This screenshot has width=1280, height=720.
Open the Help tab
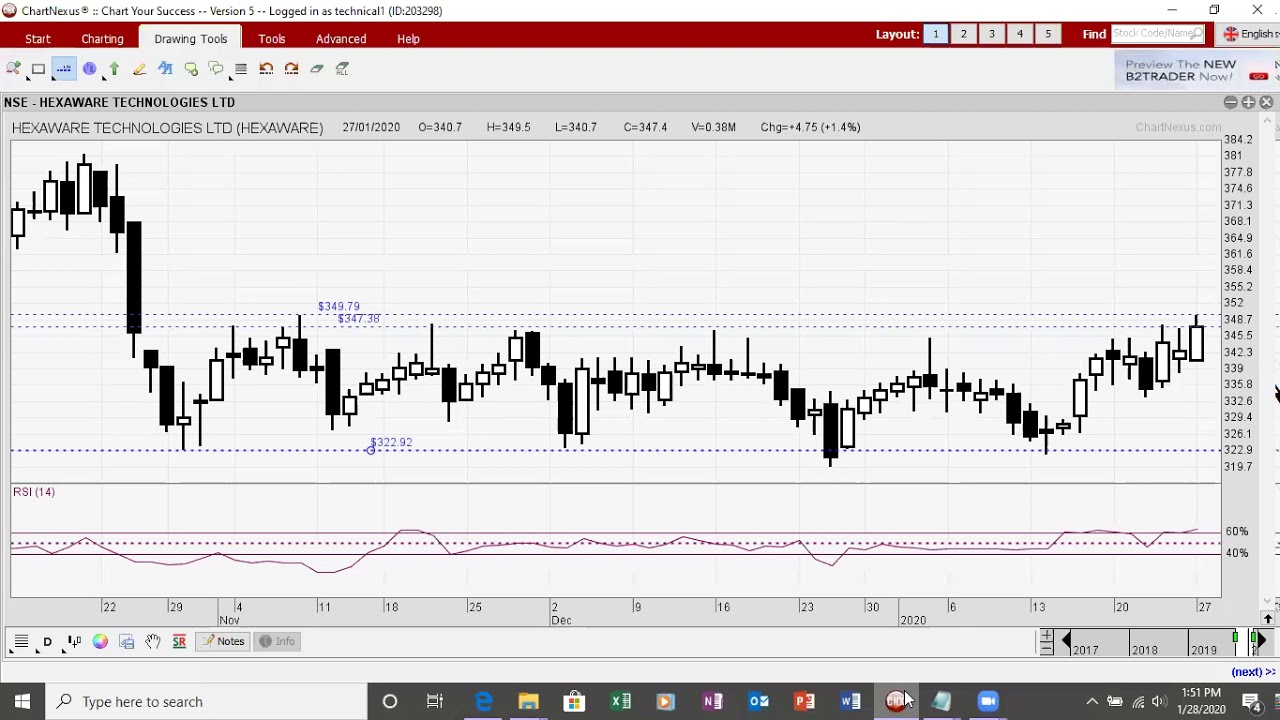(408, 39)
